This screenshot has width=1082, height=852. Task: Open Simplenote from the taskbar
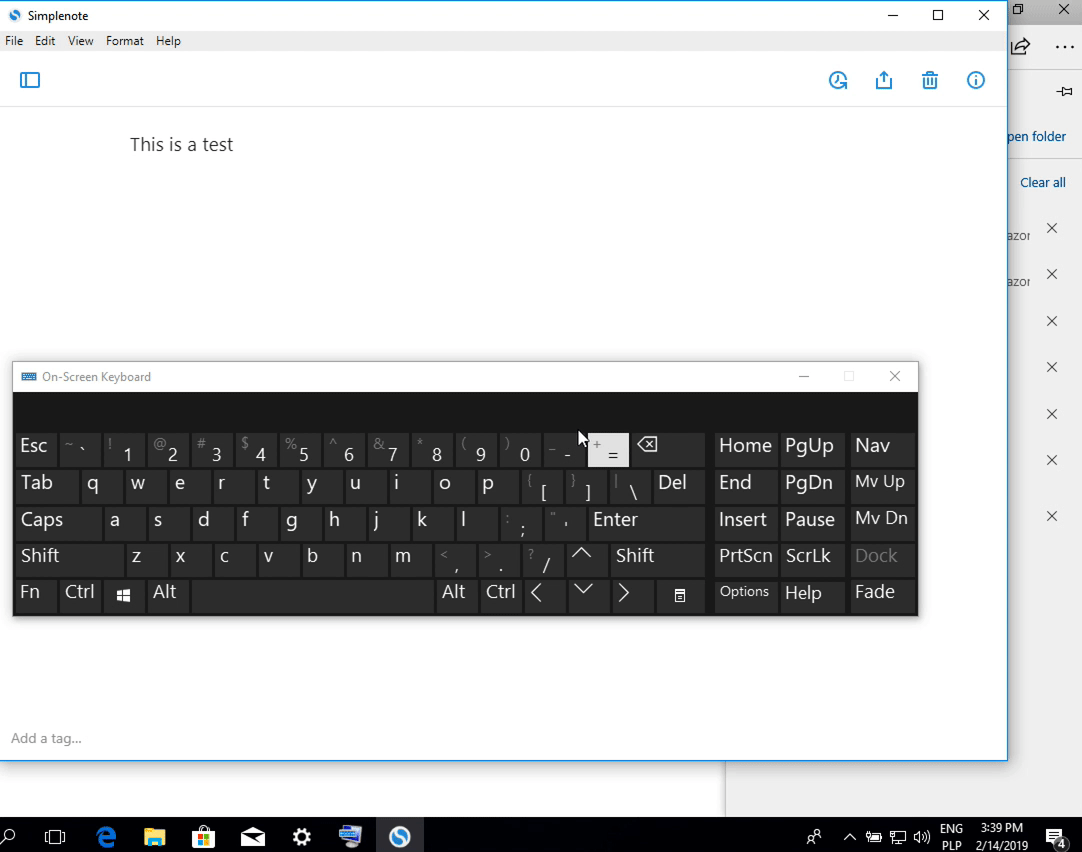click(399, 835)
